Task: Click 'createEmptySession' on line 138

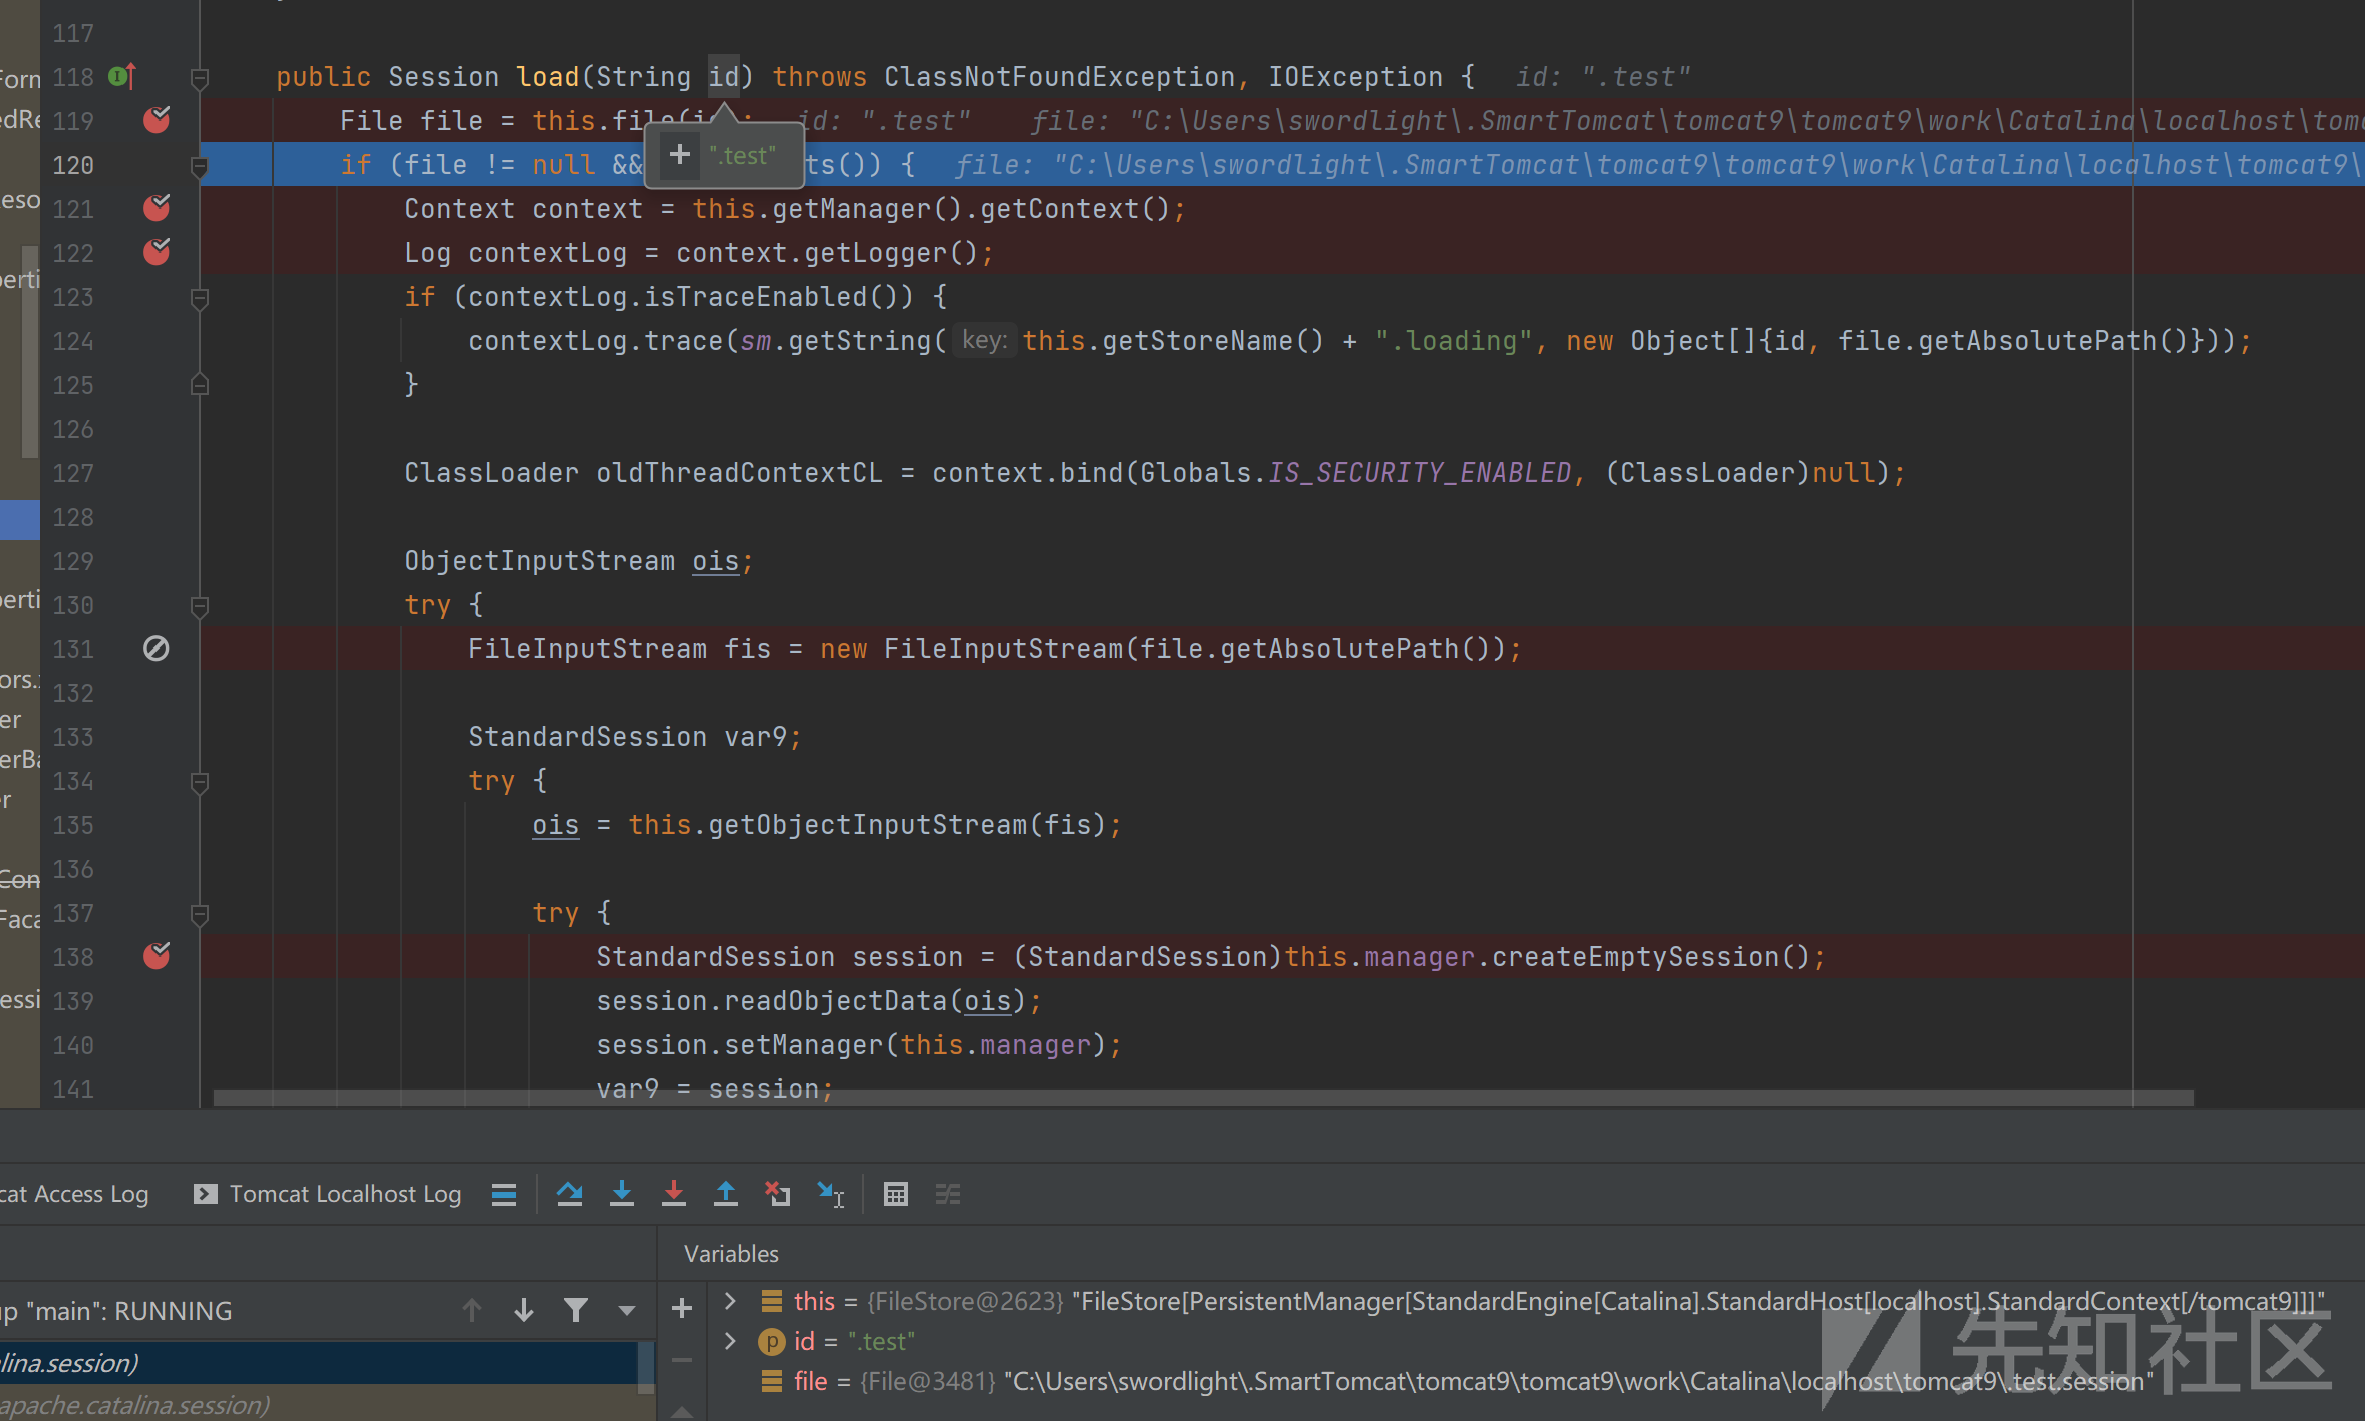Action: pos(1636,957)
